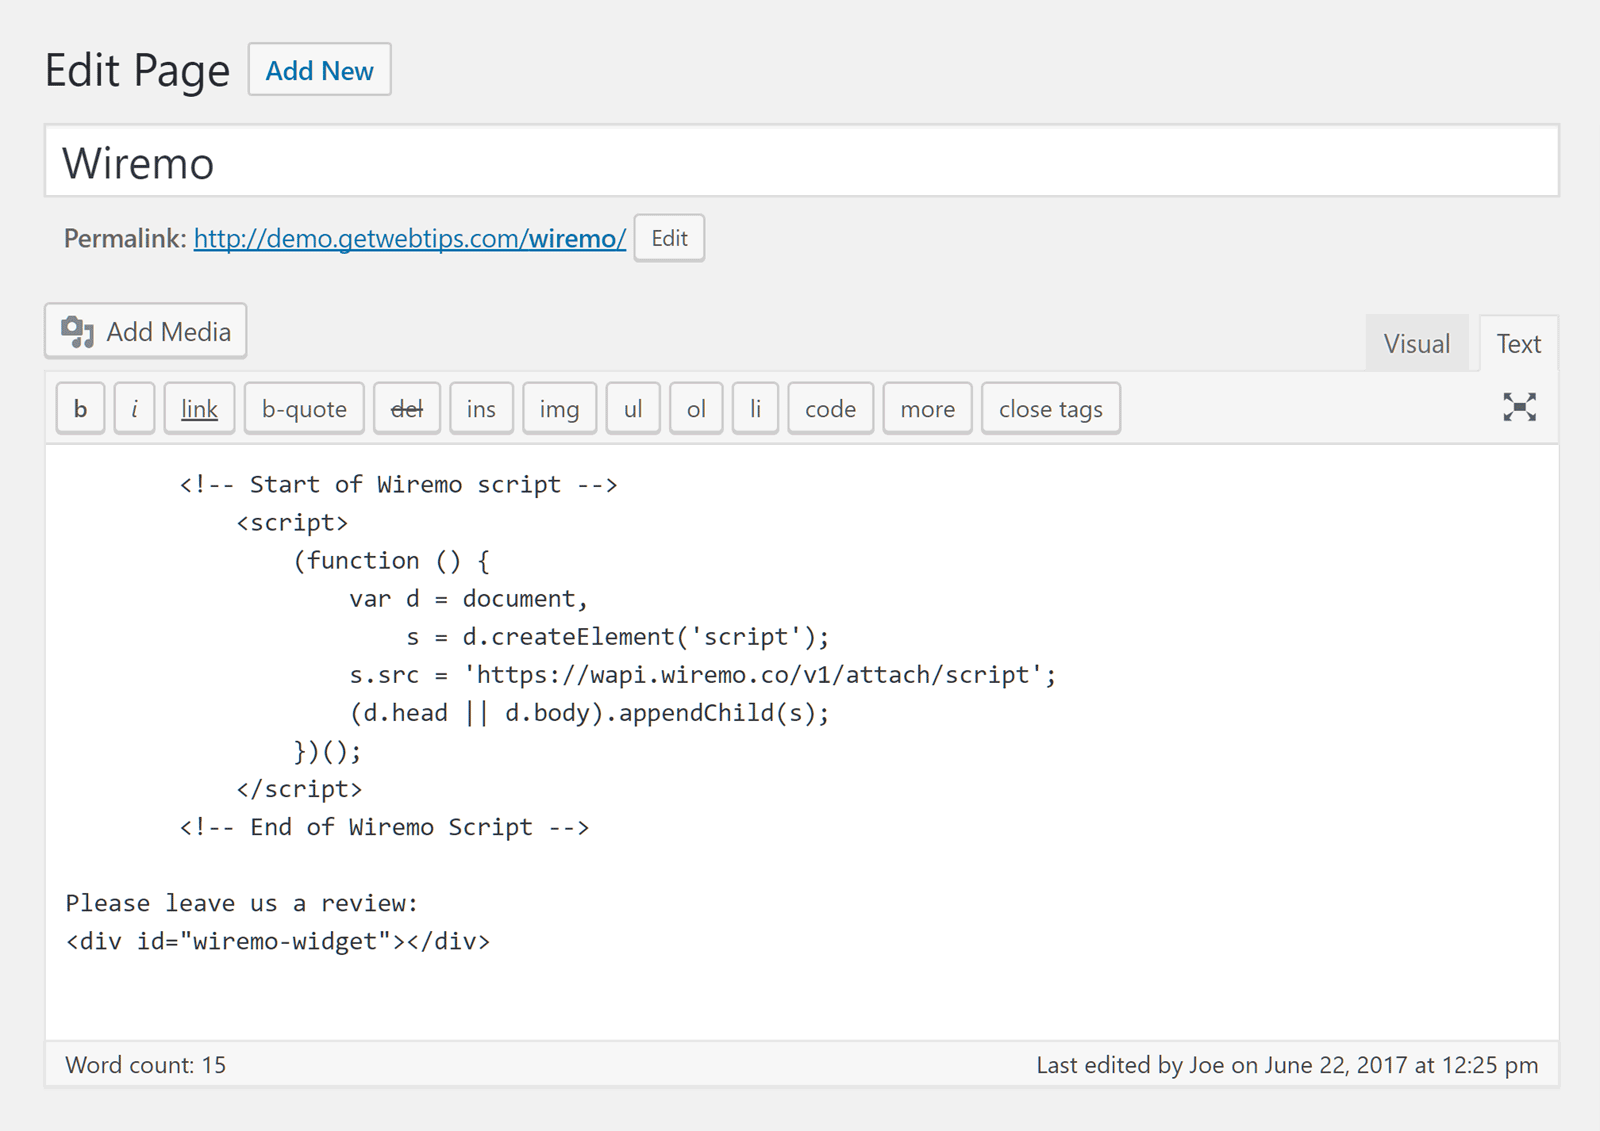Apply italic using the i button
The height and width of the screenshot is (1131, 1600).
[x=134, y=409]
